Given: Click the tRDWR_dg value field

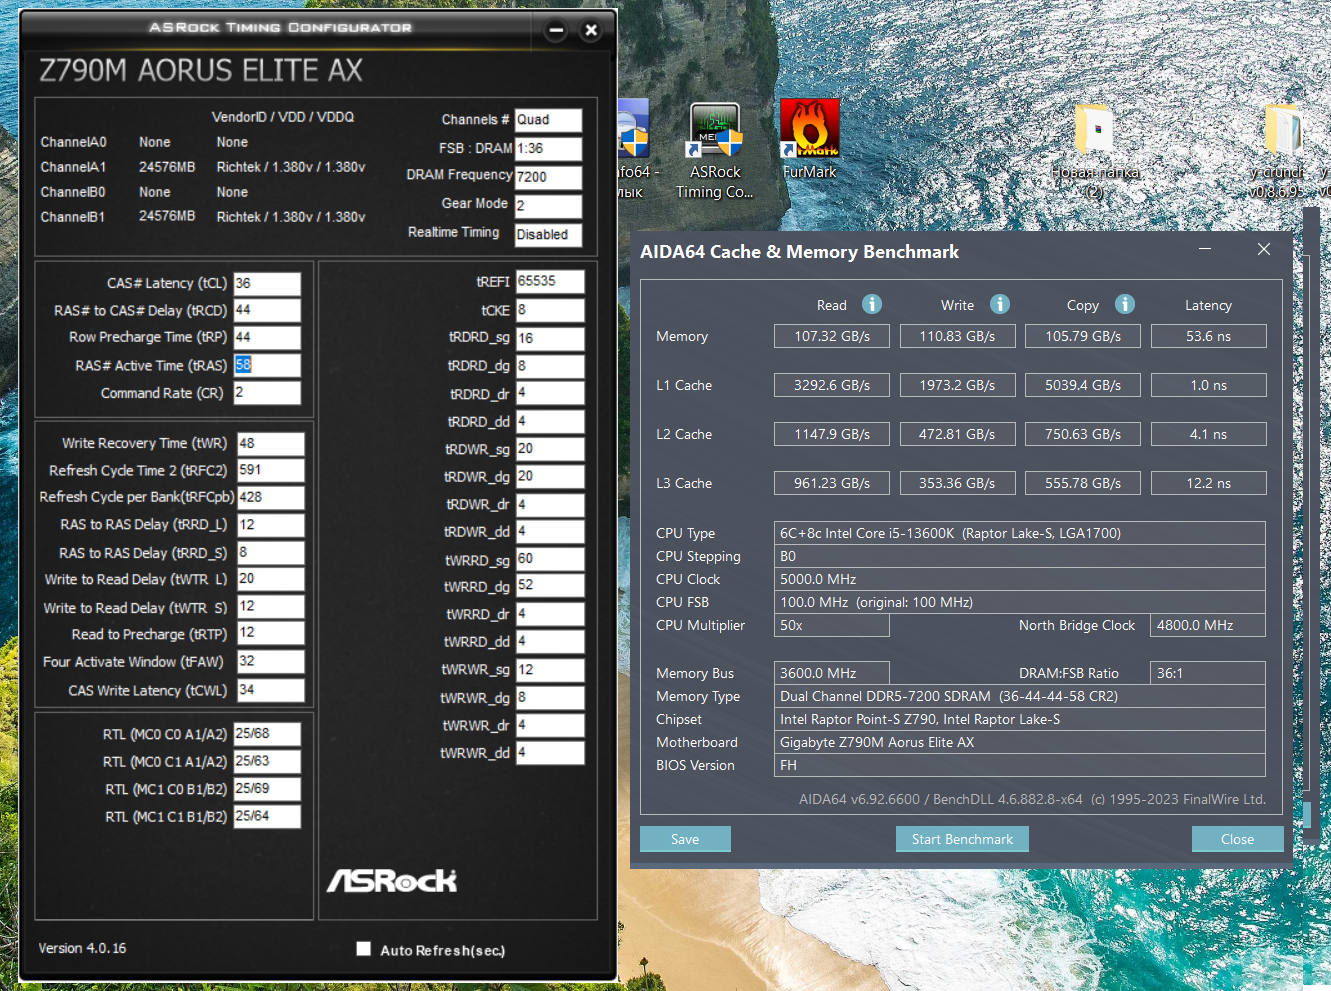Looking at the screenshot, I should coord(550,477).
